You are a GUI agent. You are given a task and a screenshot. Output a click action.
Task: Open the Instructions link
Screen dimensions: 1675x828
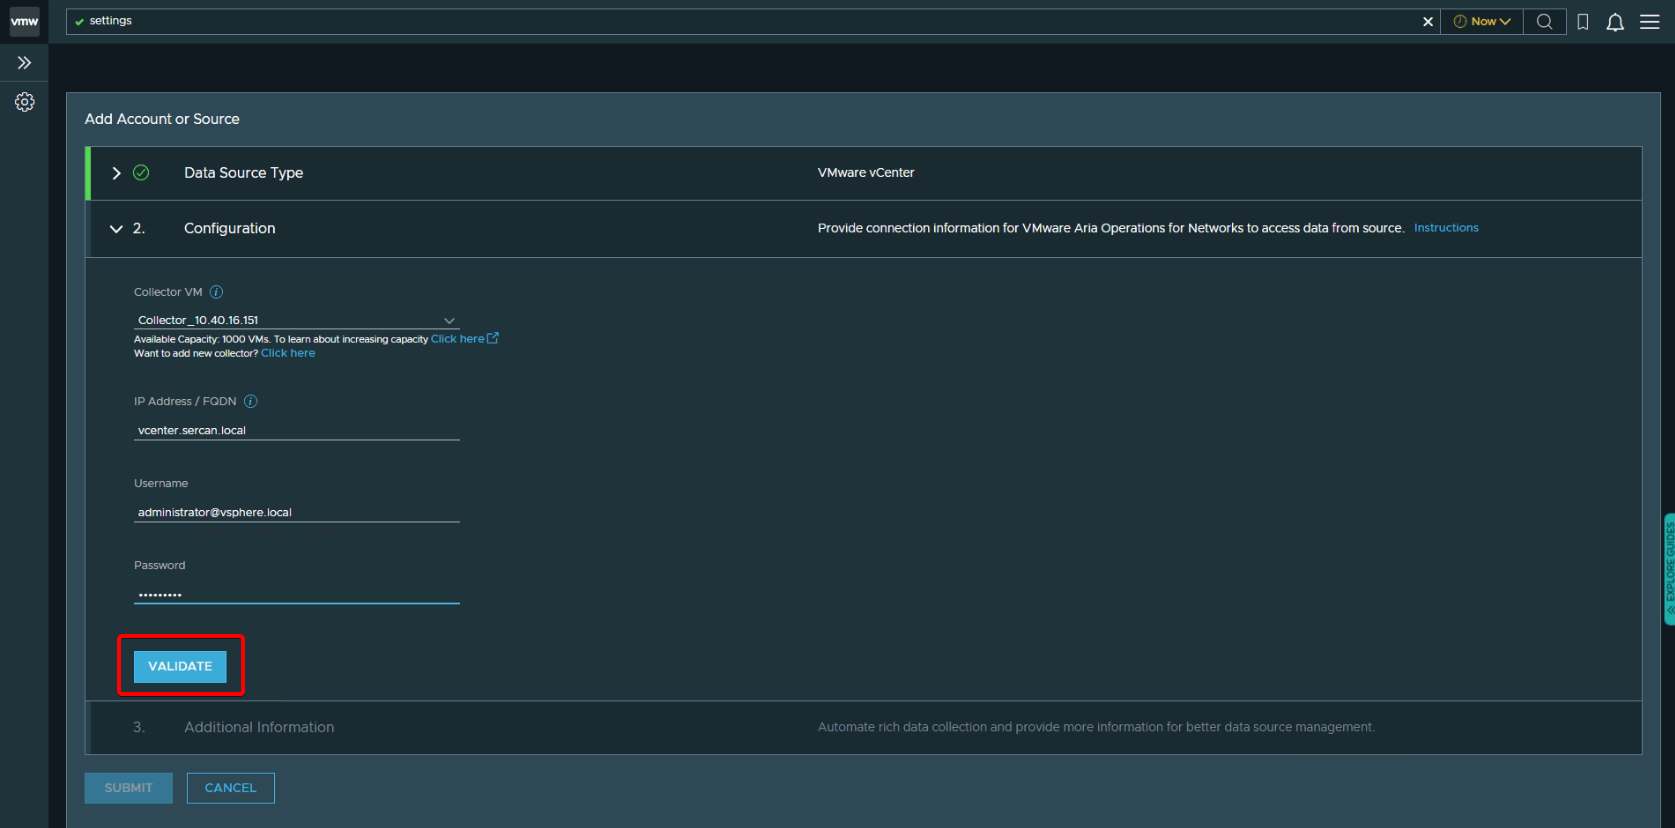tap(1445, 228)
